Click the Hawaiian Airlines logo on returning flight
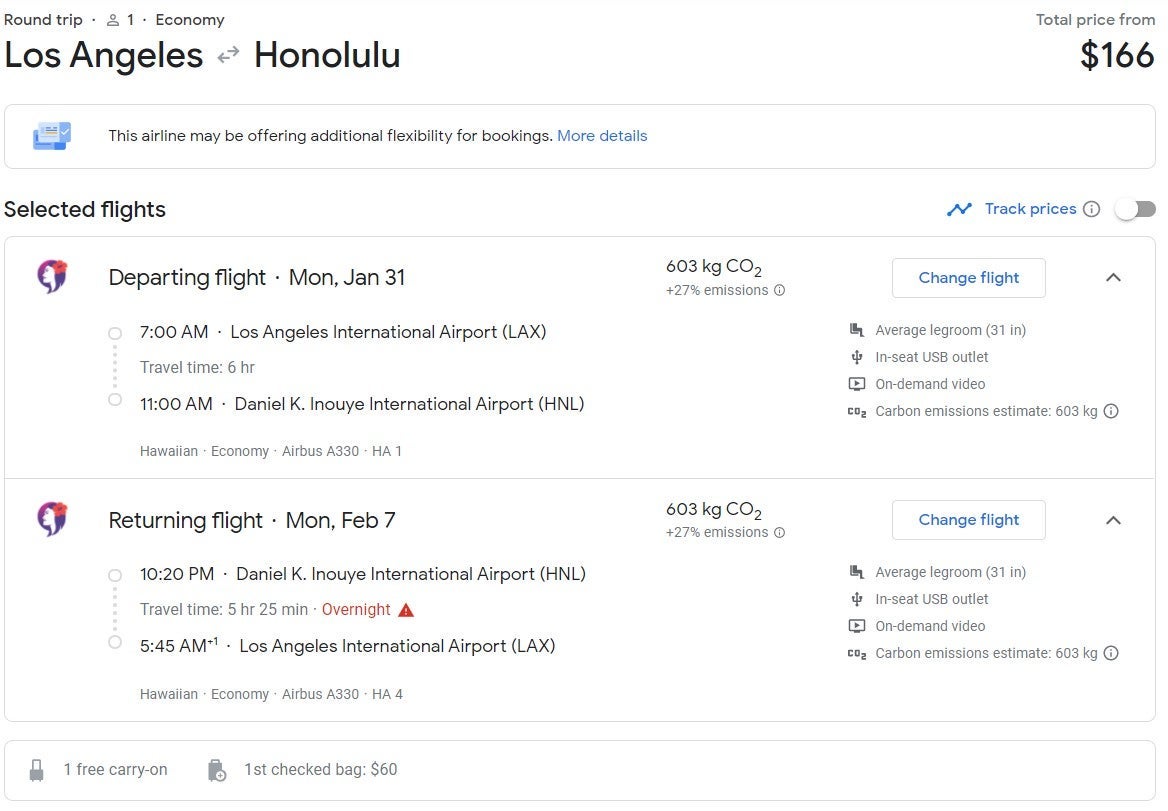1168x811 pixels. point(52,519)
